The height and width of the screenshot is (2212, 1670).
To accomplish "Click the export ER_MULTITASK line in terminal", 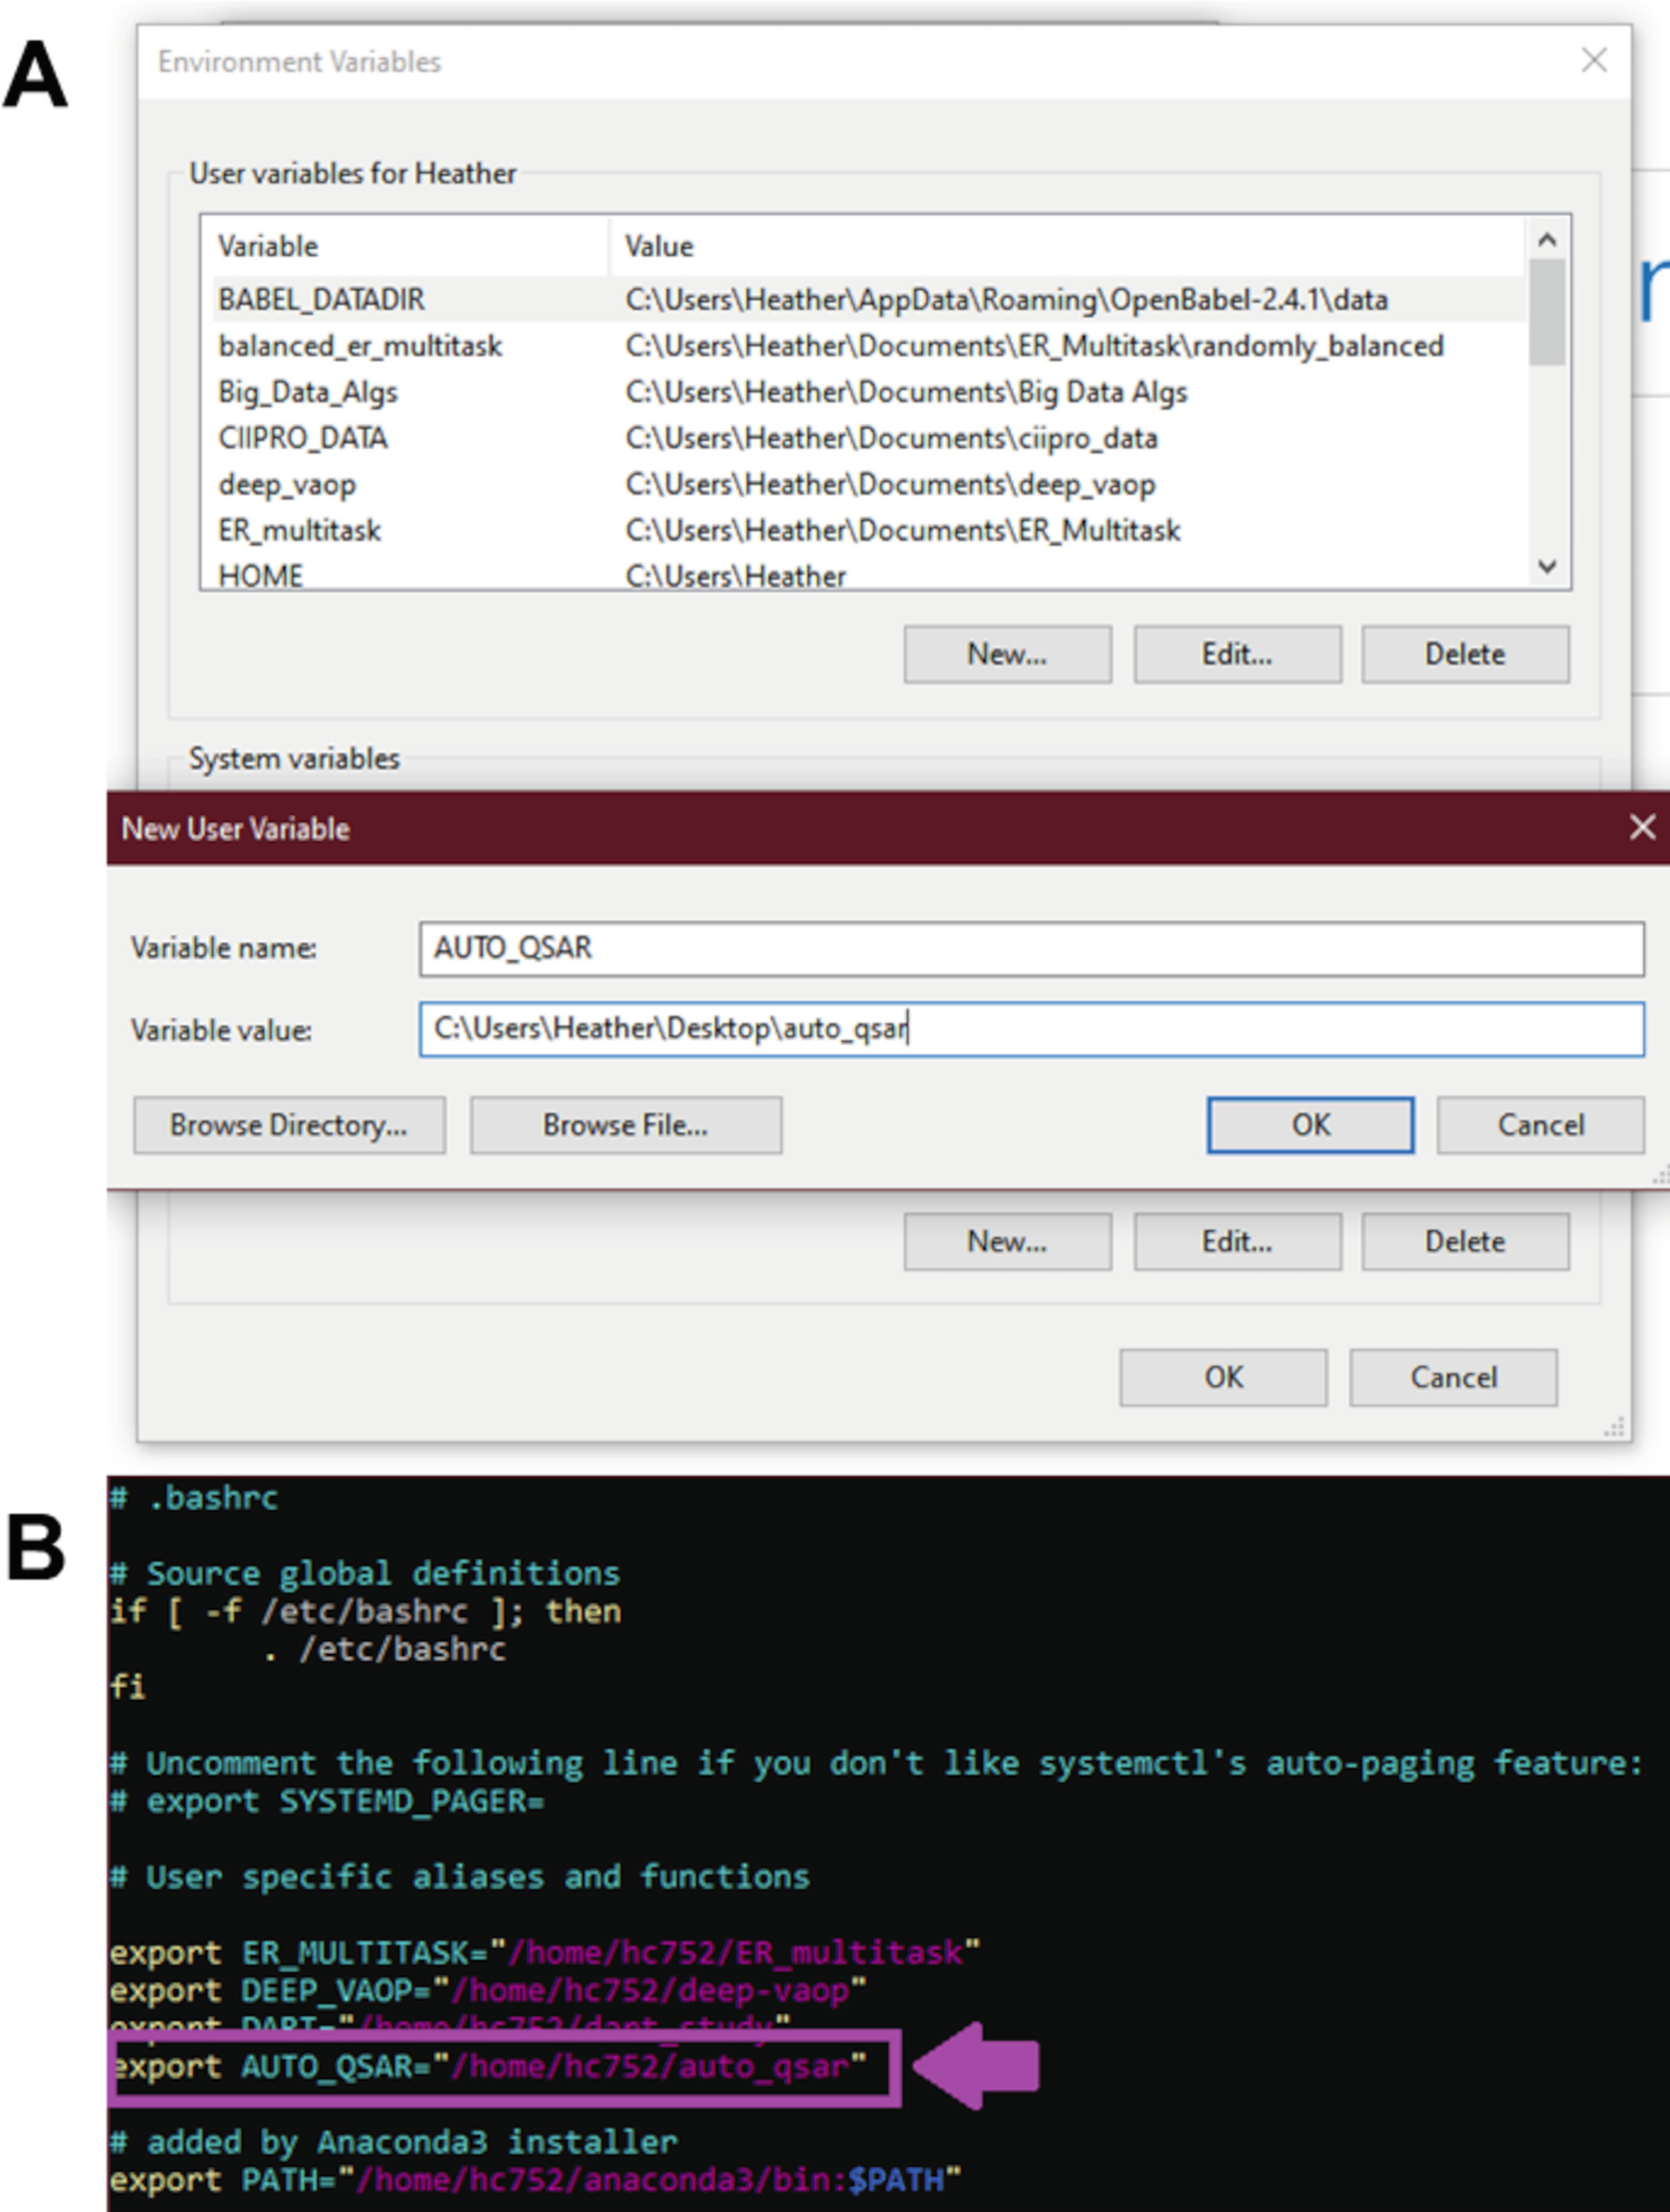I will (545, 1953).
